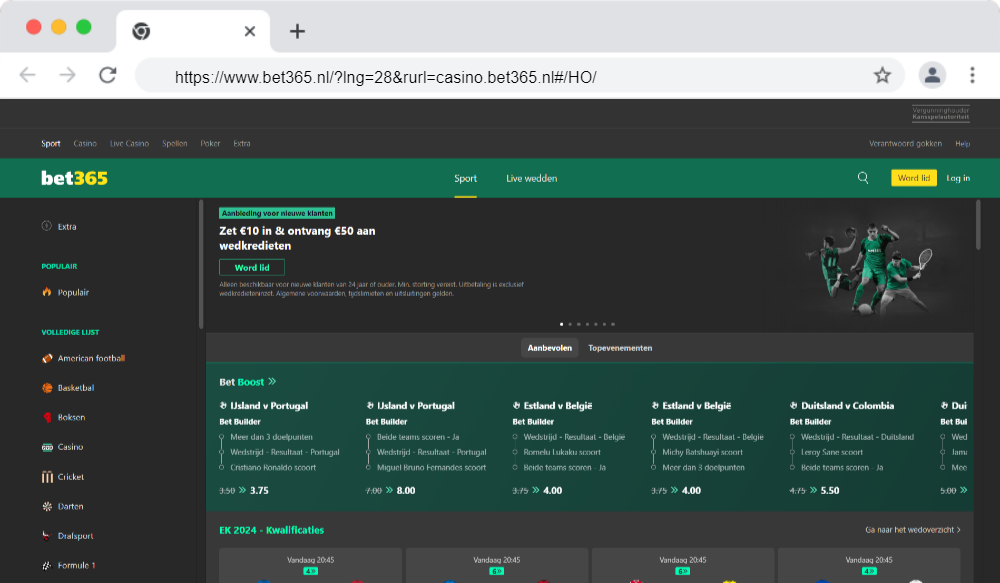Open a new tab with the plus icon
1000x583 pixels.
point(297,31)
